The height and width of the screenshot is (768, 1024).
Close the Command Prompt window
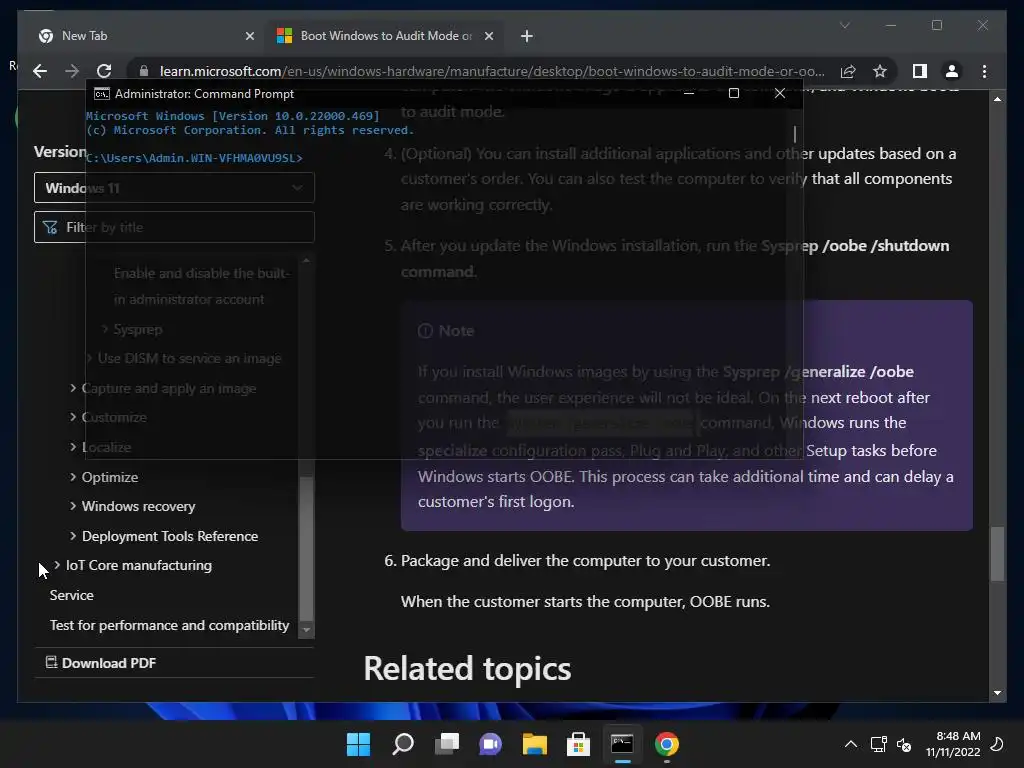click(779, 93)
